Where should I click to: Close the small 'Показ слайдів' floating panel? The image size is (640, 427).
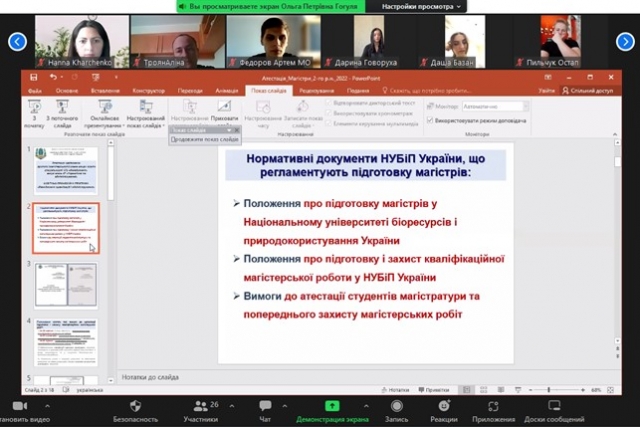point(236,130)
